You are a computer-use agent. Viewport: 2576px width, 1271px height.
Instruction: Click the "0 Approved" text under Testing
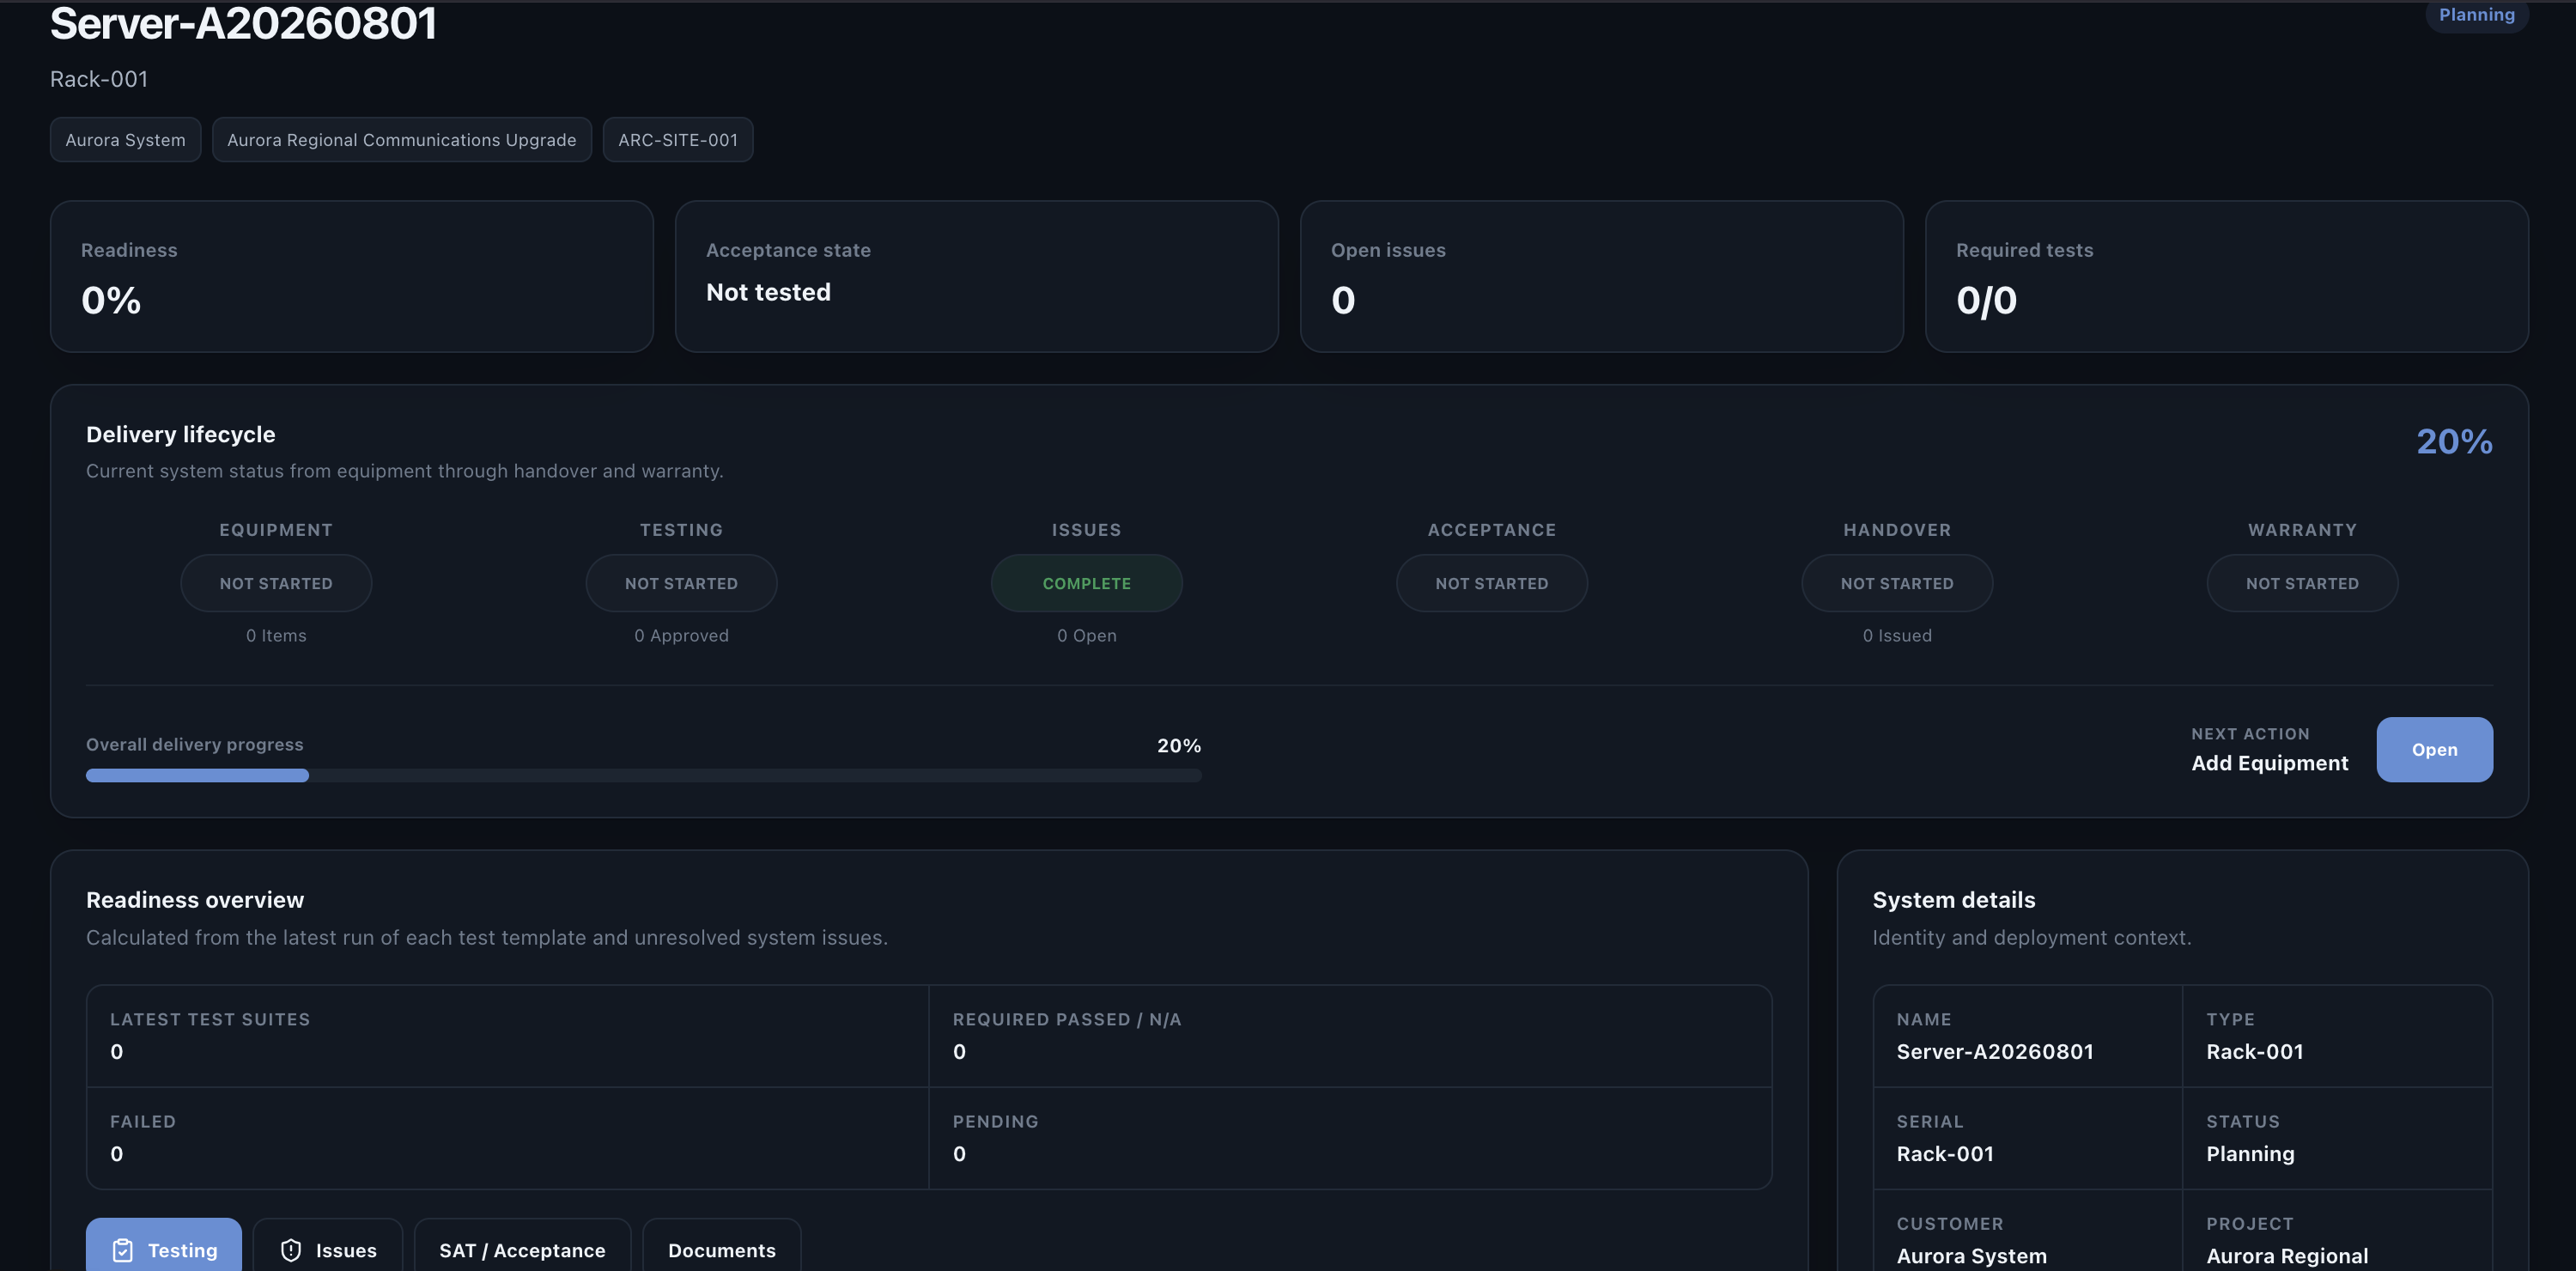681,635
